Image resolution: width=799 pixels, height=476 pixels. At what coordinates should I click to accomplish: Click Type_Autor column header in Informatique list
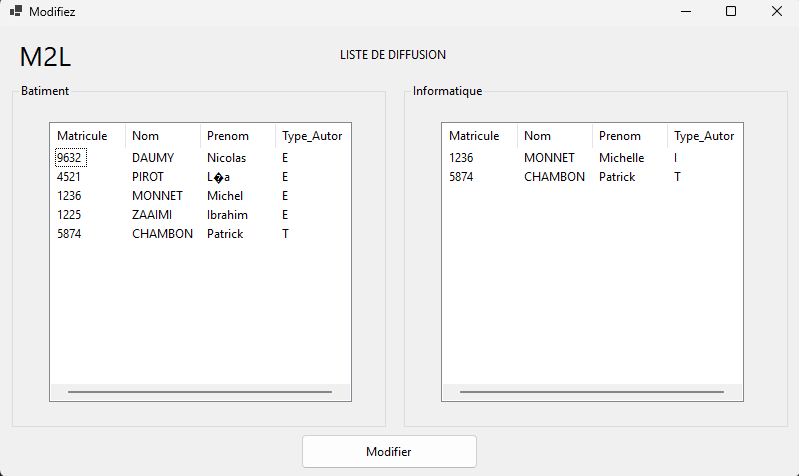coord(704,136)
